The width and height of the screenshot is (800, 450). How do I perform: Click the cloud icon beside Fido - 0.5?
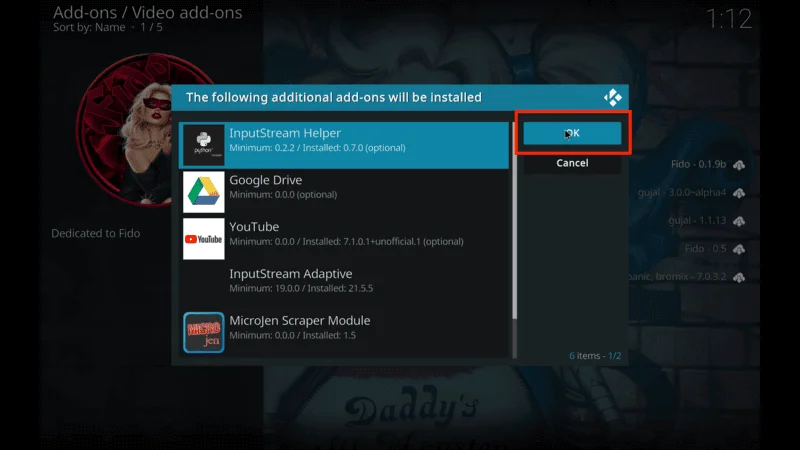(x=738, y=249)
